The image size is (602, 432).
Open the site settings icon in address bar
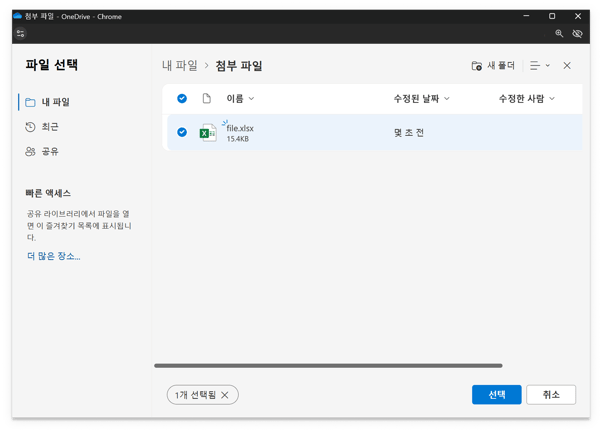(20, 34)
